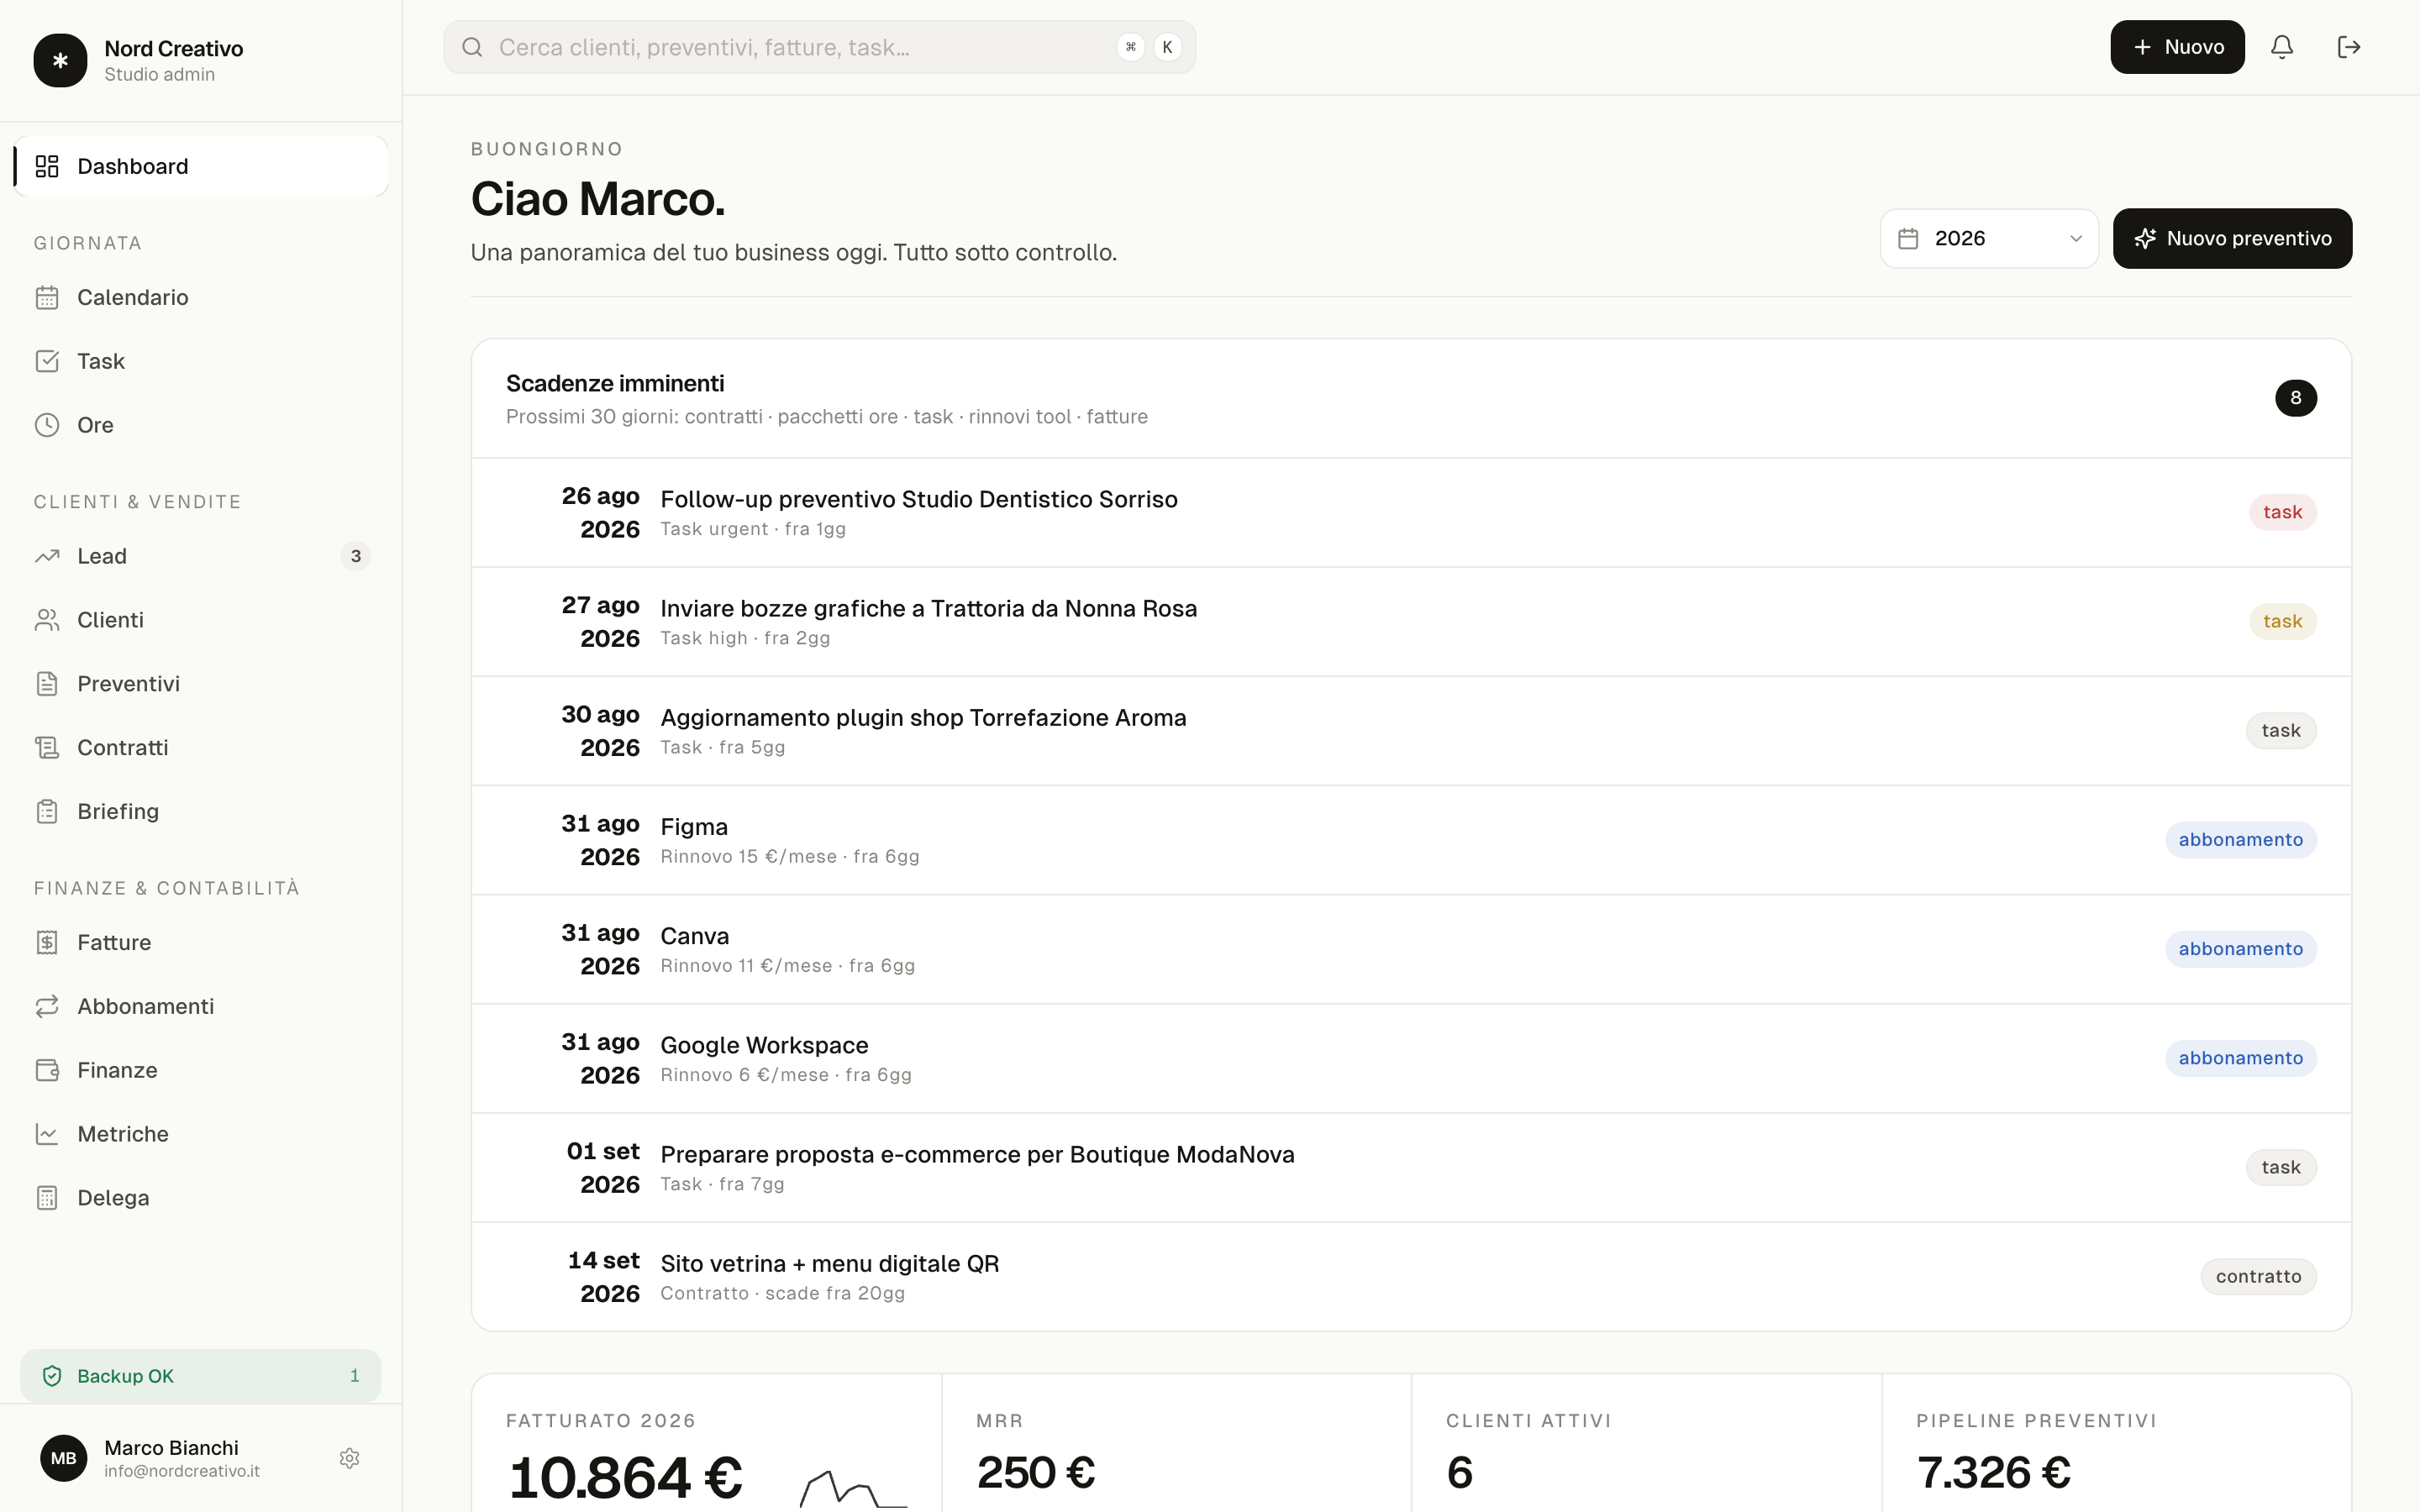
Task: Click the fatturato sparkline chart
Action: click(853, 1488)
